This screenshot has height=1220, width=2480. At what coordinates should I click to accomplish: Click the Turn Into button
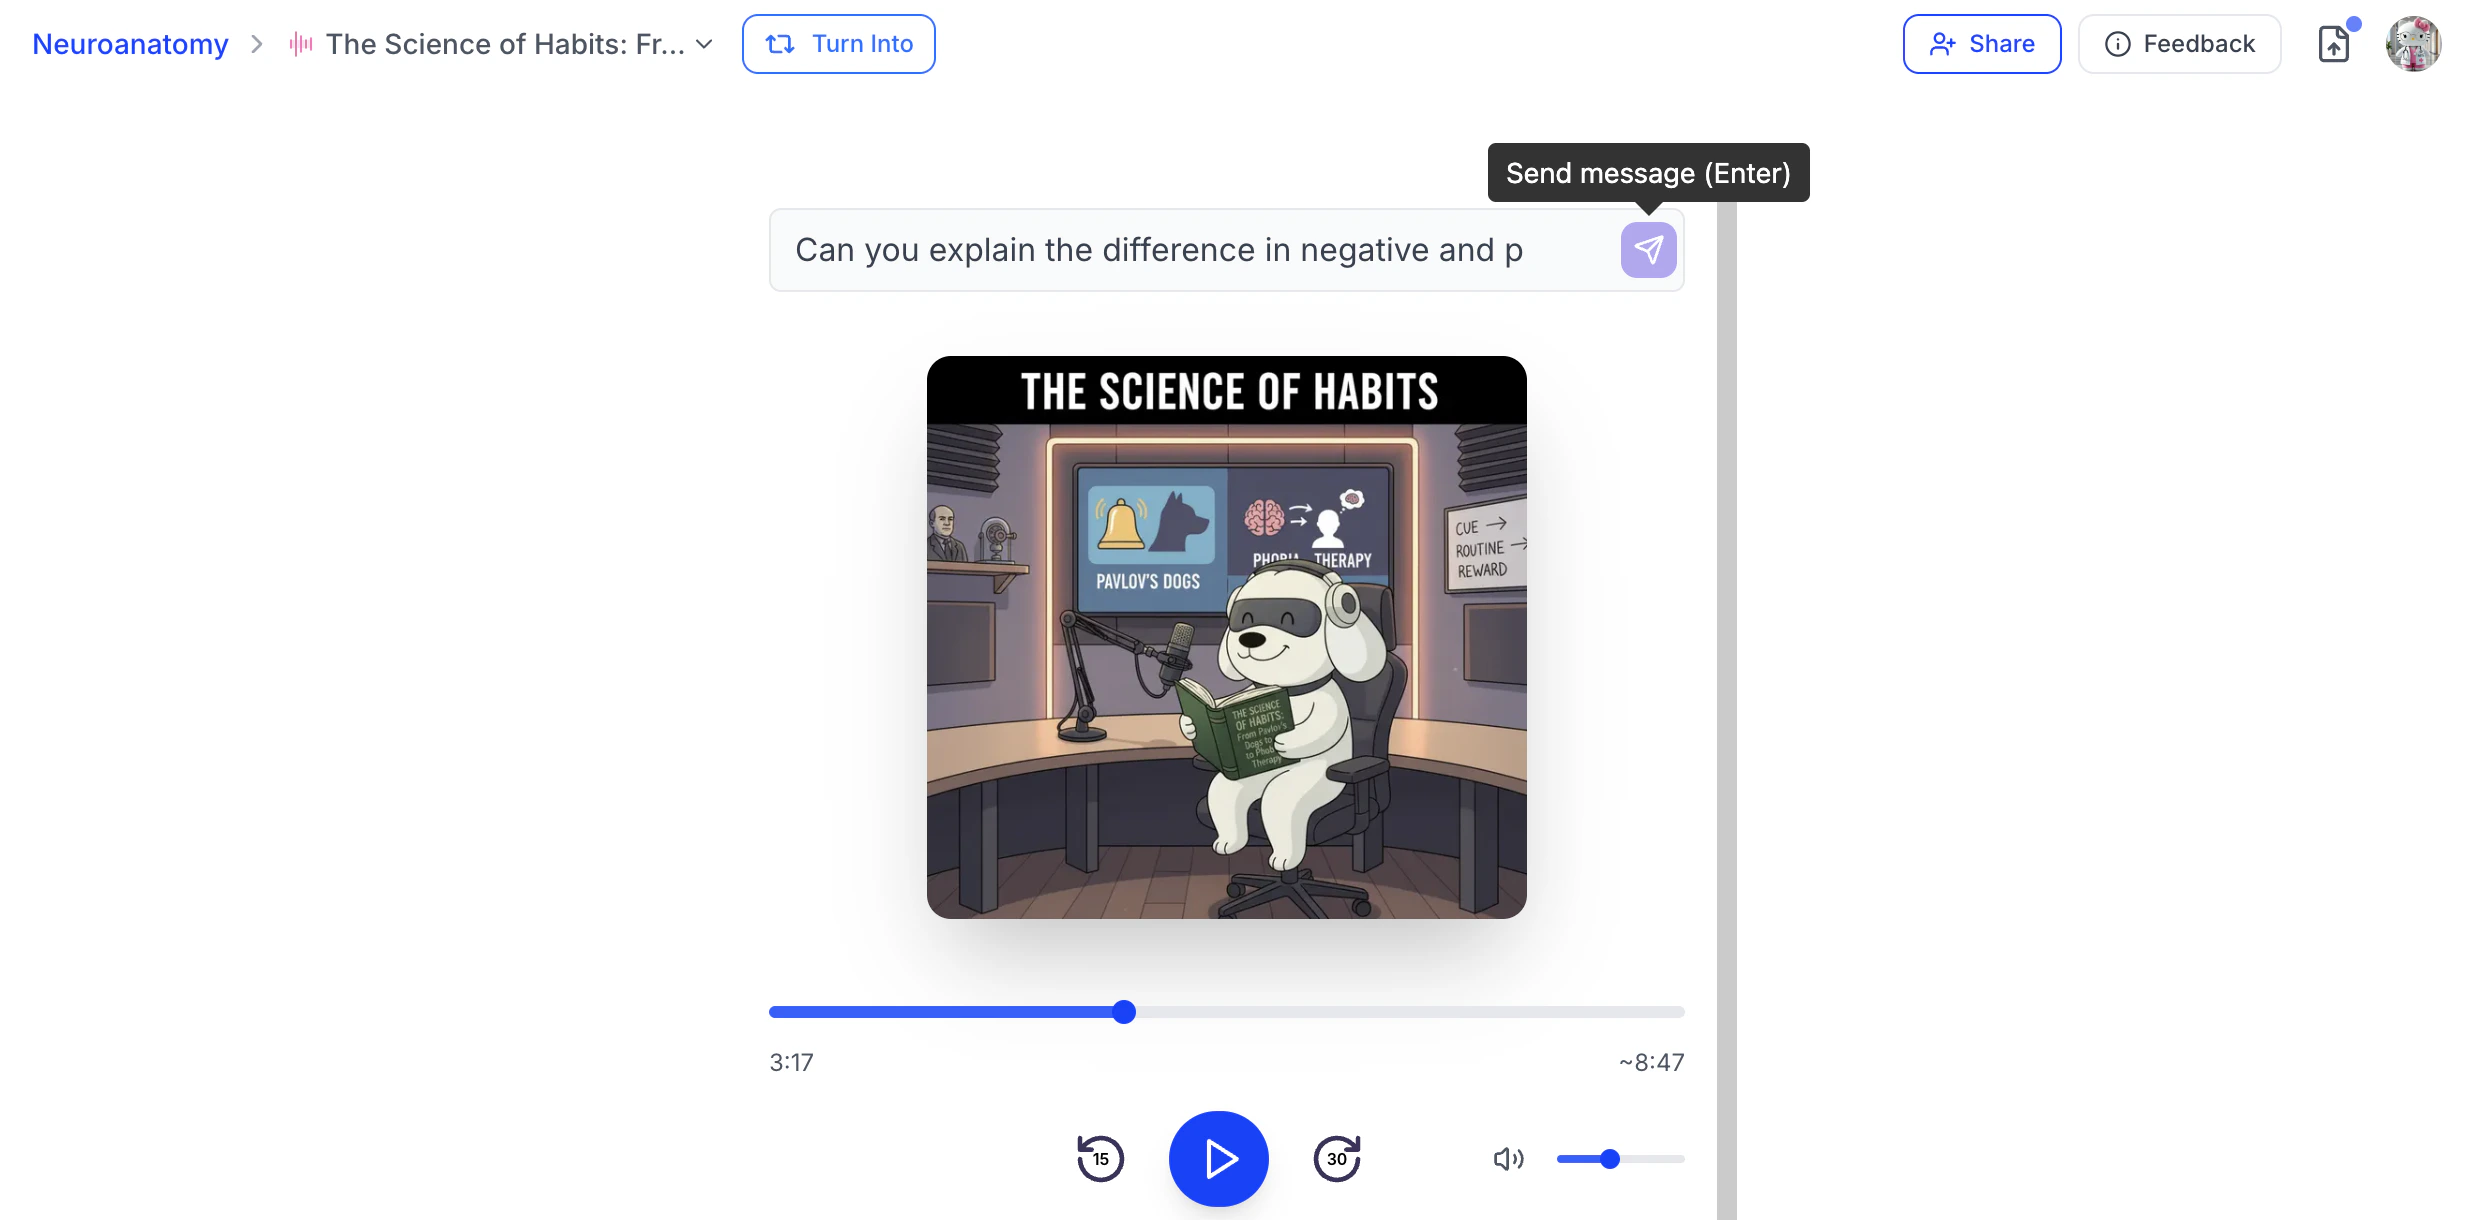(x=838, y=44)
